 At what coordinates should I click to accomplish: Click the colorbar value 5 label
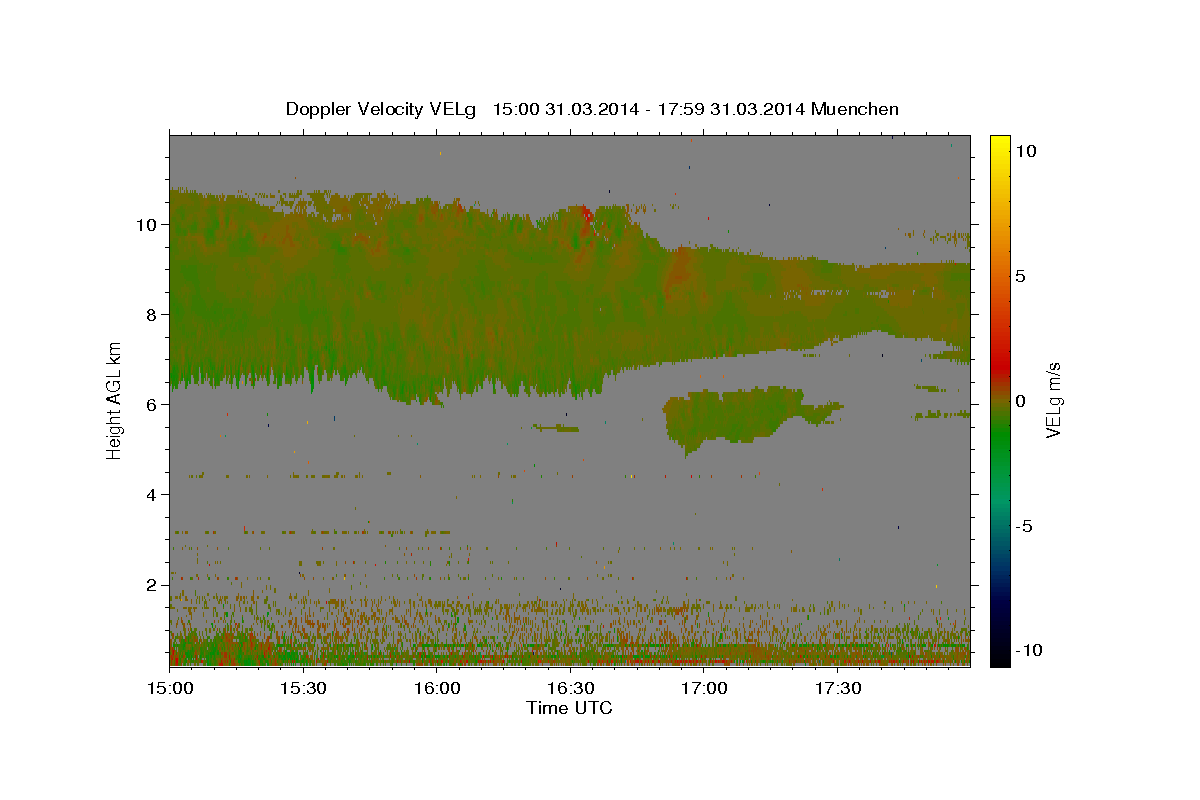coord(1020,275)
